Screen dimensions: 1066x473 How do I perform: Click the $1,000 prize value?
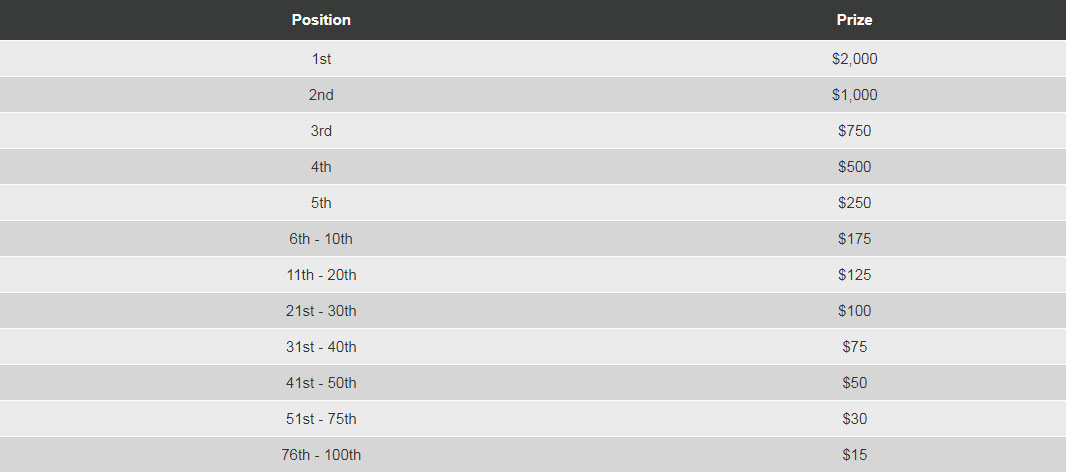854,95
